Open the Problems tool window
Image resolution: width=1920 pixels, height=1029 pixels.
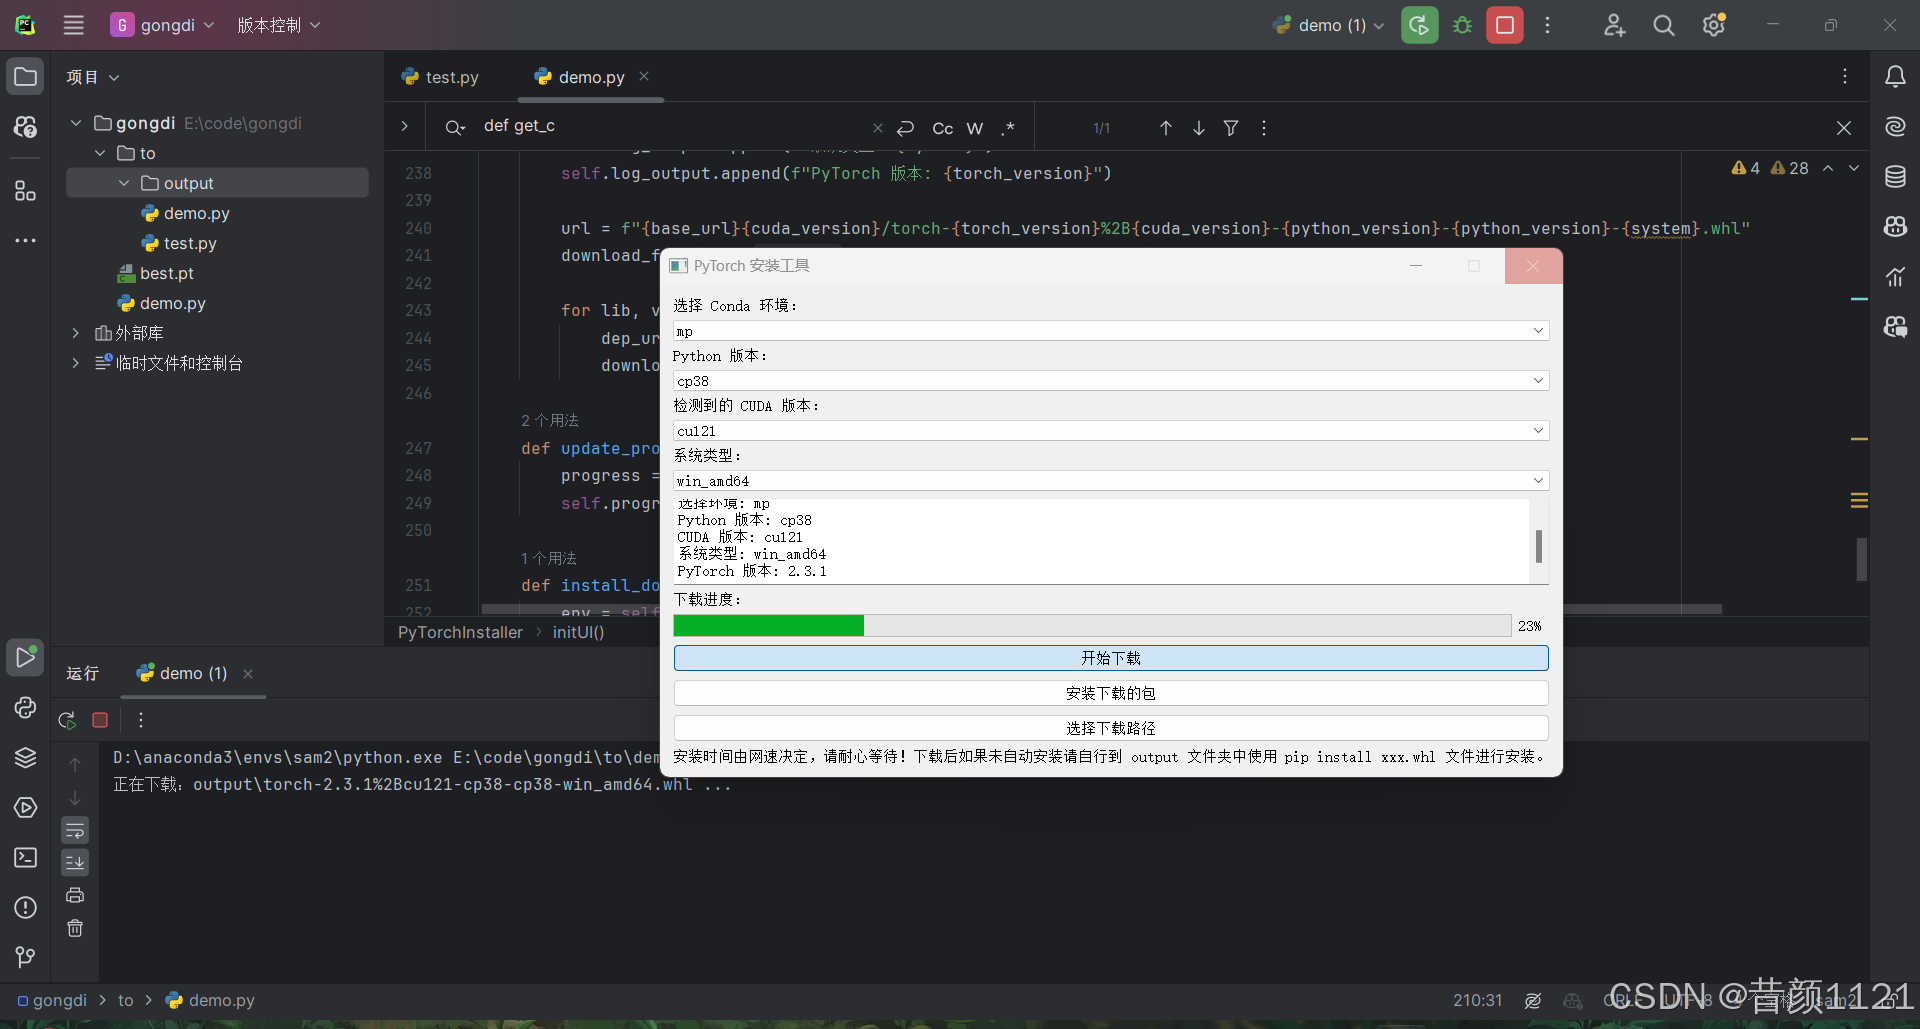pos(25,907)
